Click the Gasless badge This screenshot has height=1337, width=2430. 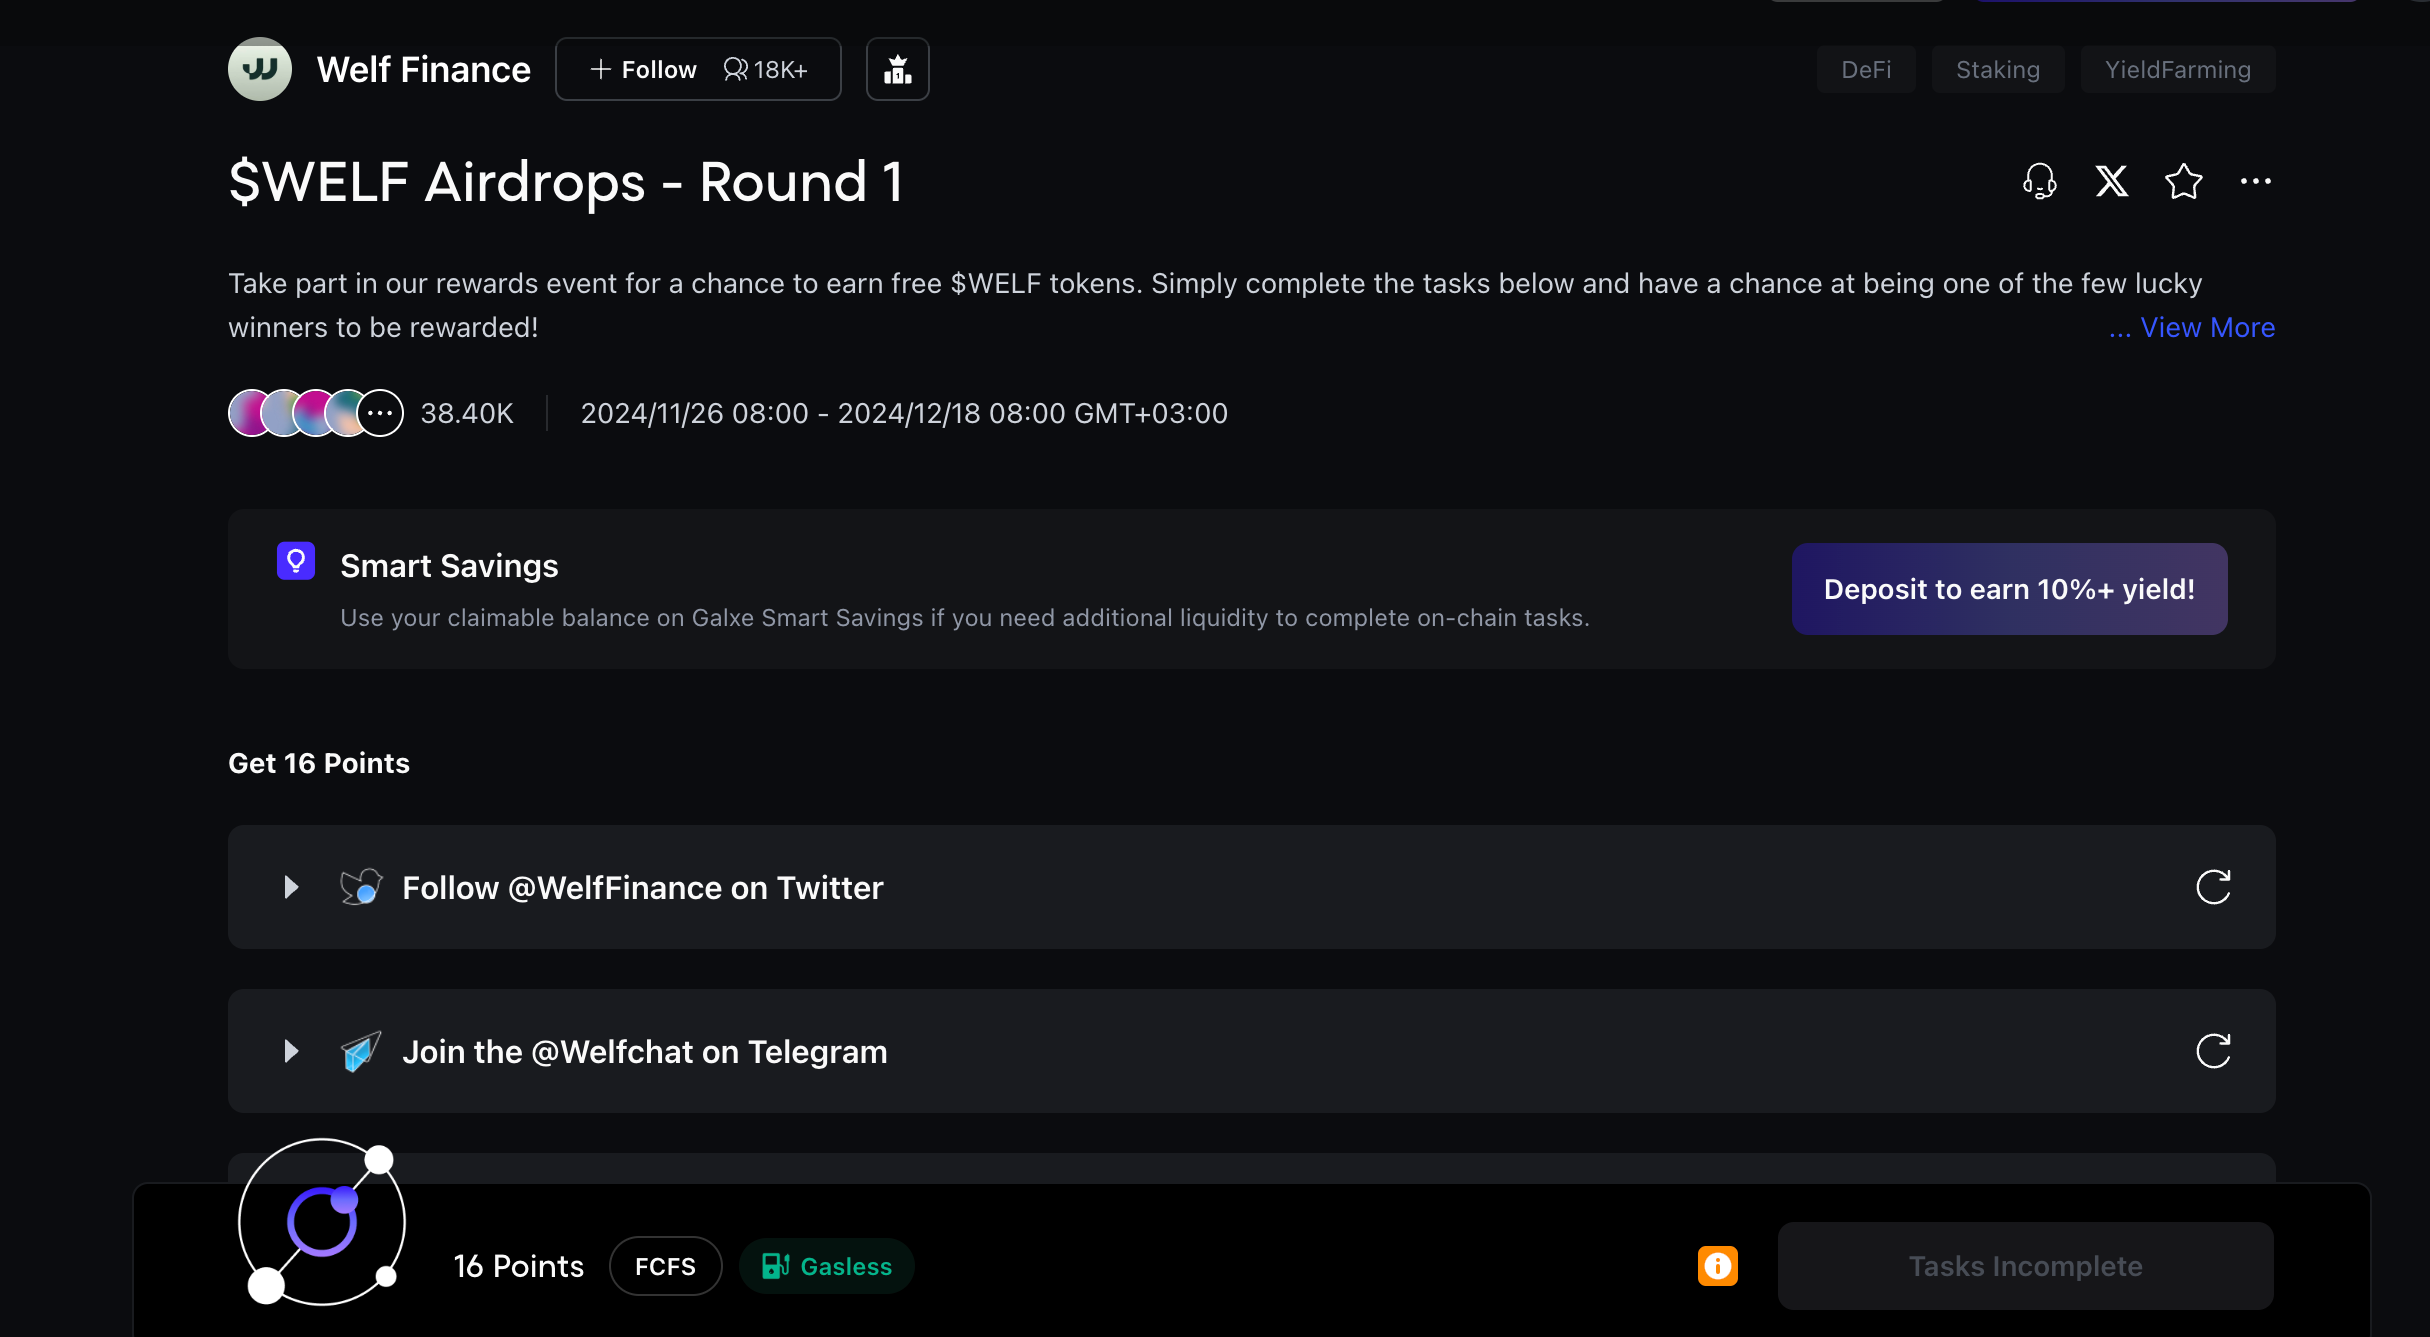click(827, 1266)
